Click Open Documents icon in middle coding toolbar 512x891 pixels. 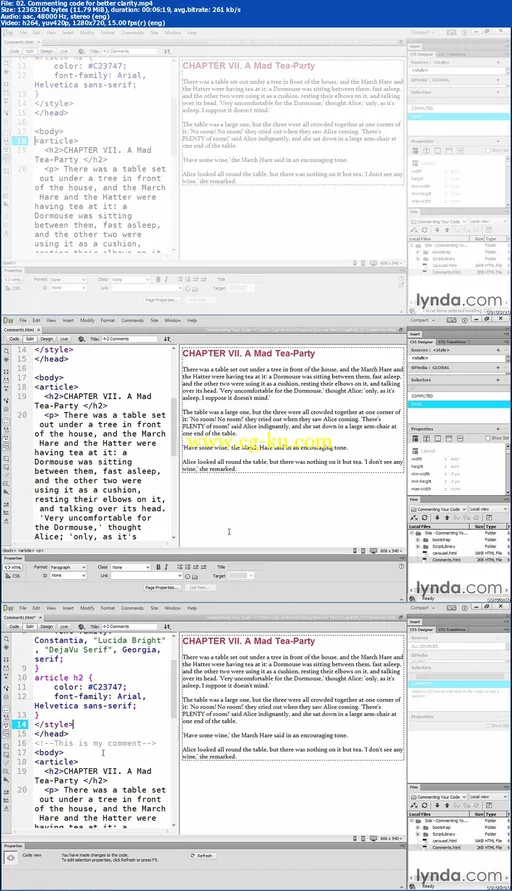6,349
